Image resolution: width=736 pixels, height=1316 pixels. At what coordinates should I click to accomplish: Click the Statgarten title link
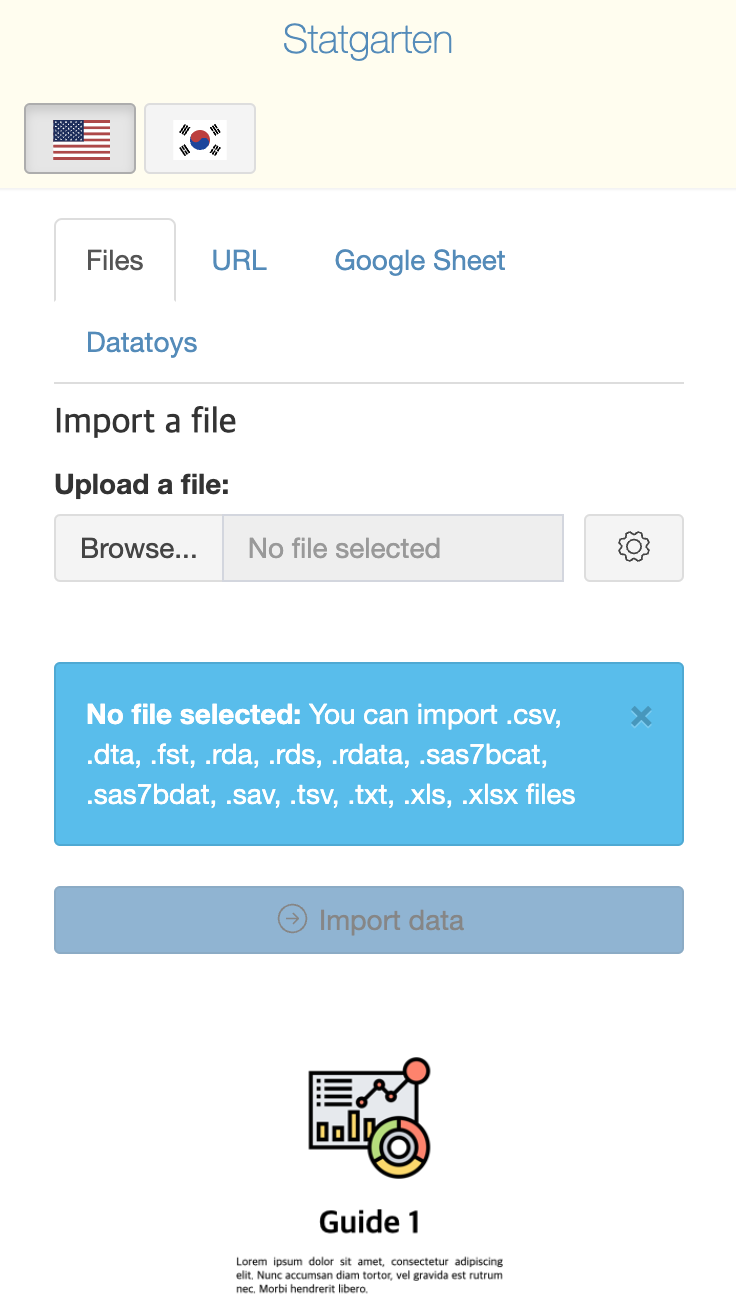(368, 40)
